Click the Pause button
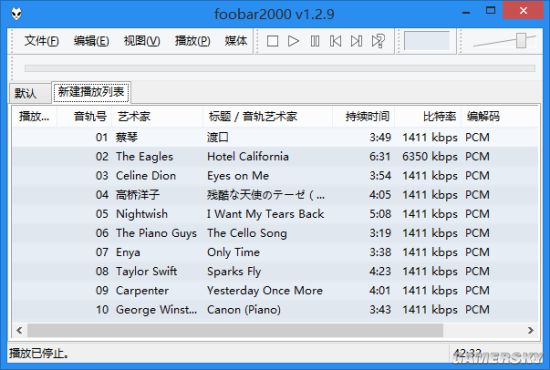 coord(315,41)
